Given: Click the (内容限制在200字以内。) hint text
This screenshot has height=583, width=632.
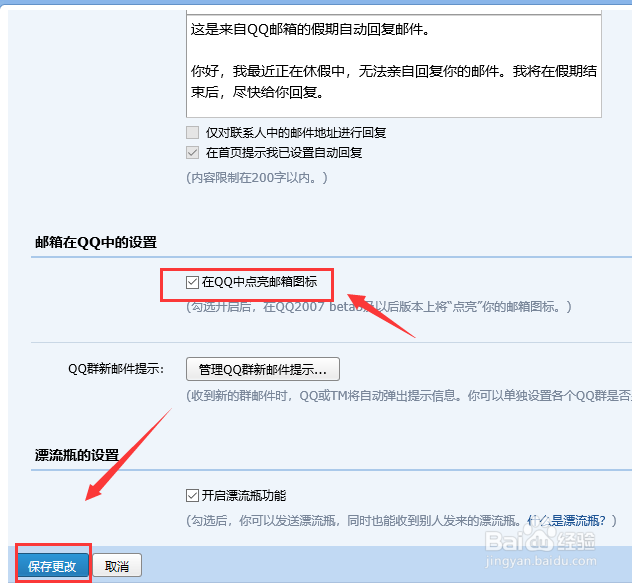Looking at the screenshot, I should pyautogui.click(x=257, y=177).
